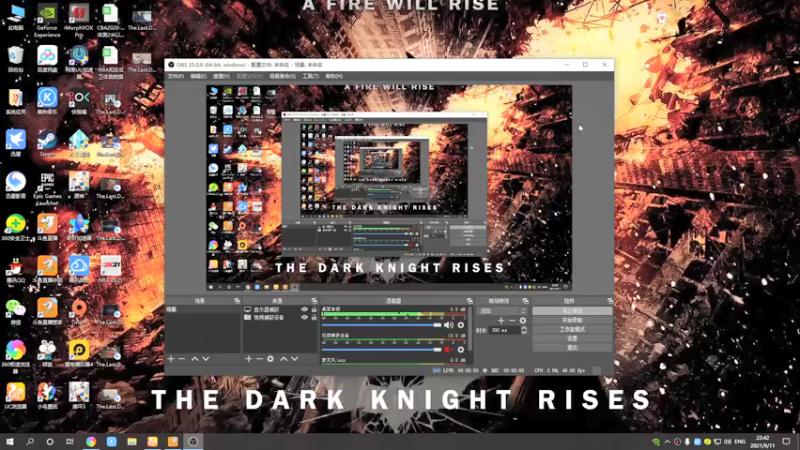The width and height of the screenshot is (800, 450).
Task: Toggle lock on video capture device source
Action: click(x=314, y=317)
